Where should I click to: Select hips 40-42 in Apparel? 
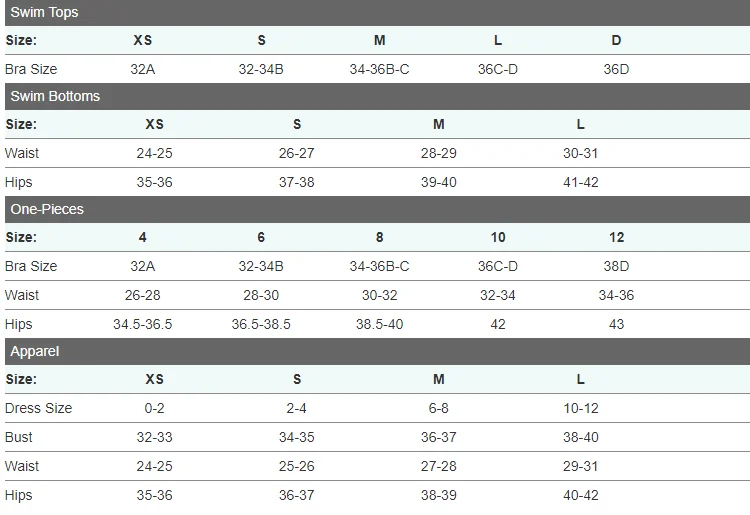click(581, 495)
